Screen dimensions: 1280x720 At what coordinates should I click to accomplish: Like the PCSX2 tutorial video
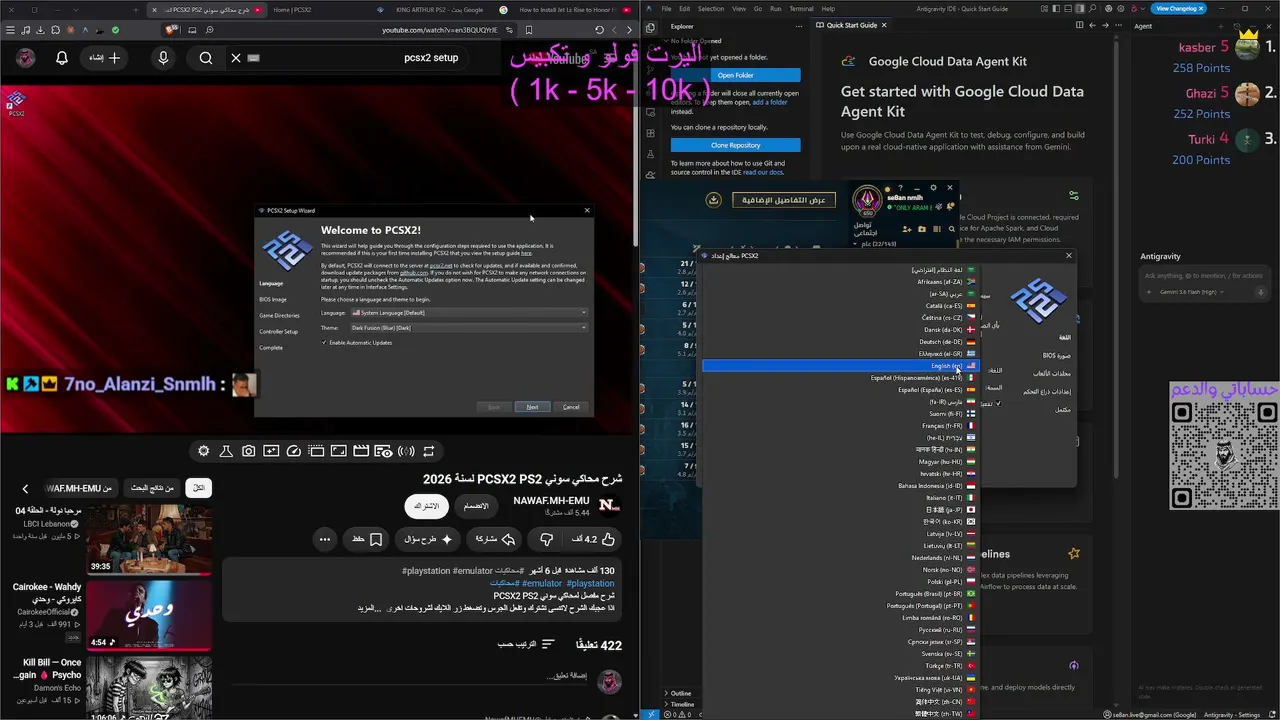coord(596,539)
